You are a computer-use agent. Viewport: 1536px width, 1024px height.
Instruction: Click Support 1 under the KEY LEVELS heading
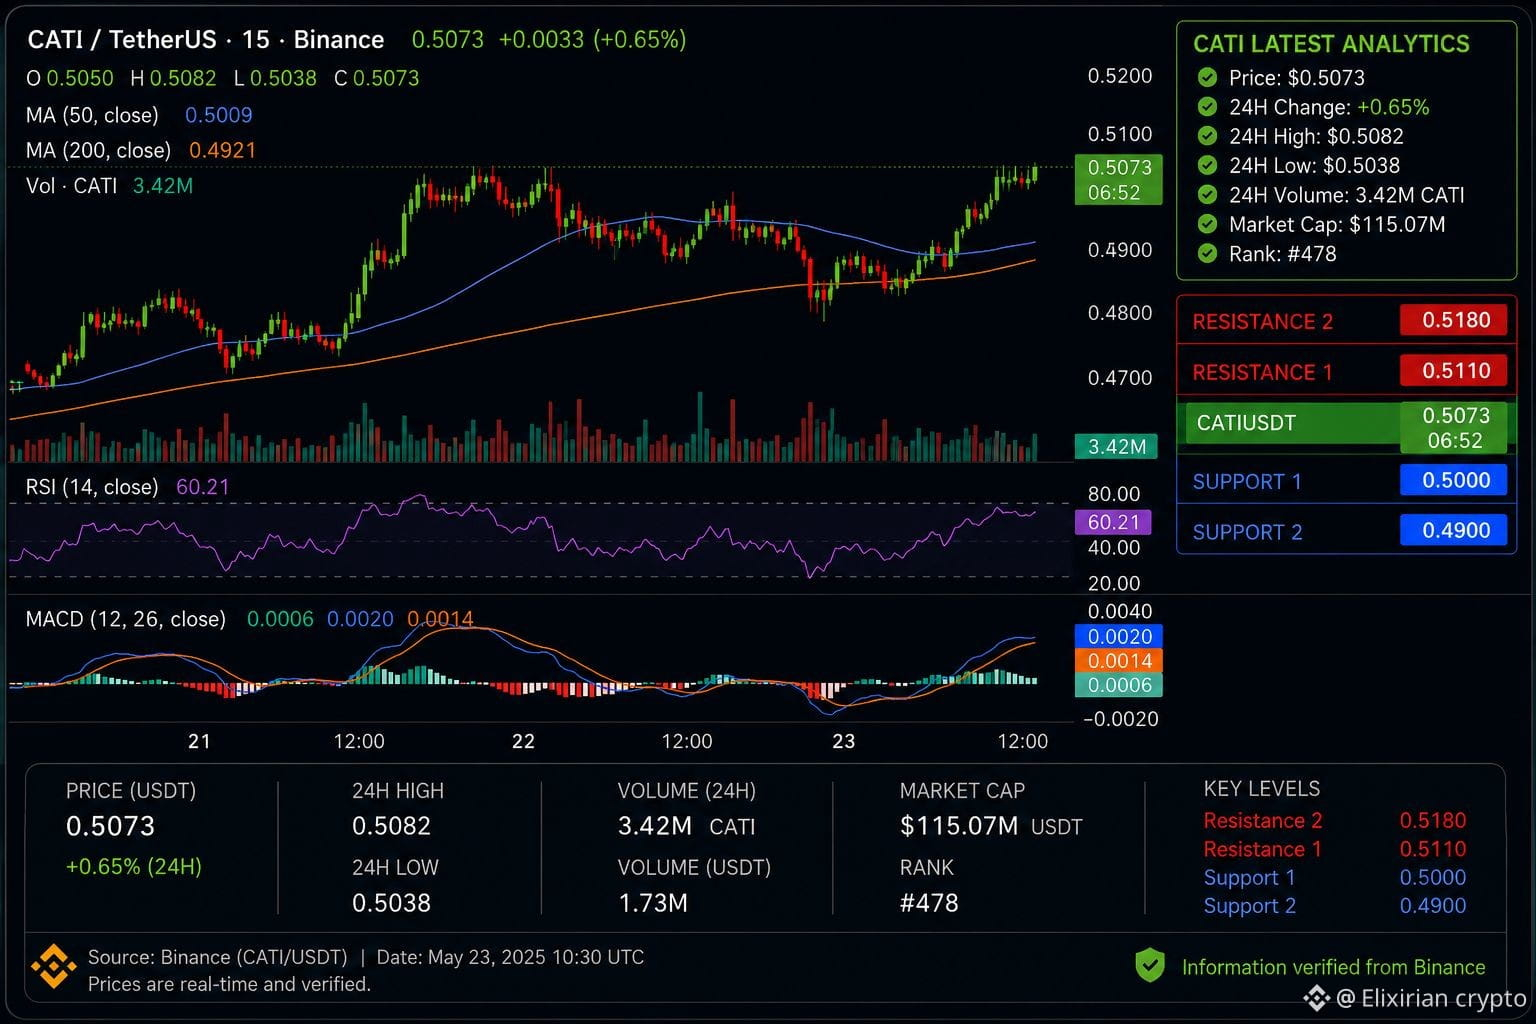[x=1250, y=878]
